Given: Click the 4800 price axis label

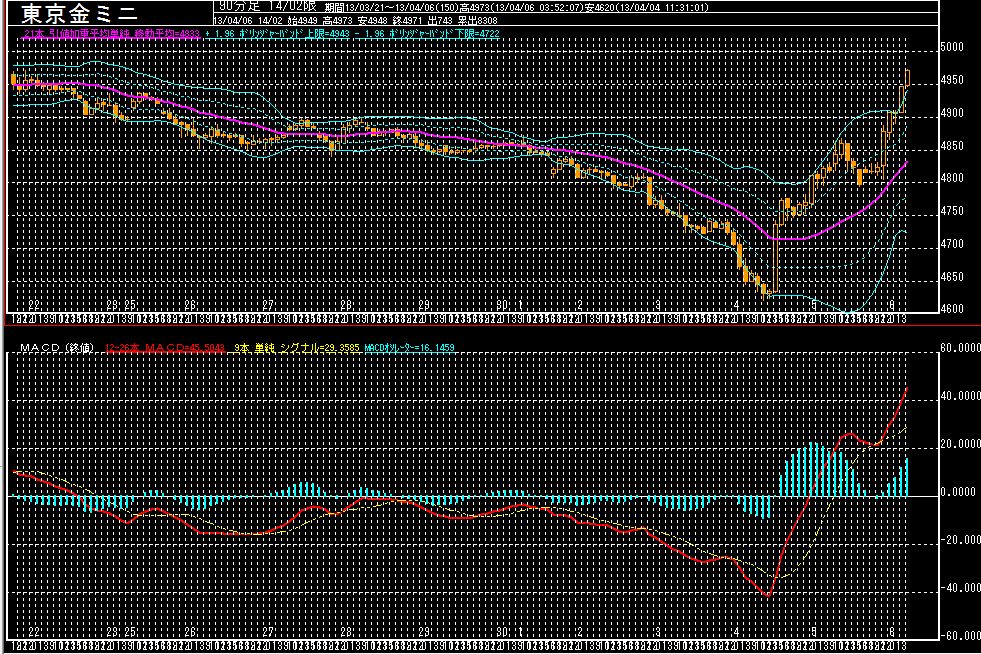Looking at the screenshot, I should coord(952,178).
